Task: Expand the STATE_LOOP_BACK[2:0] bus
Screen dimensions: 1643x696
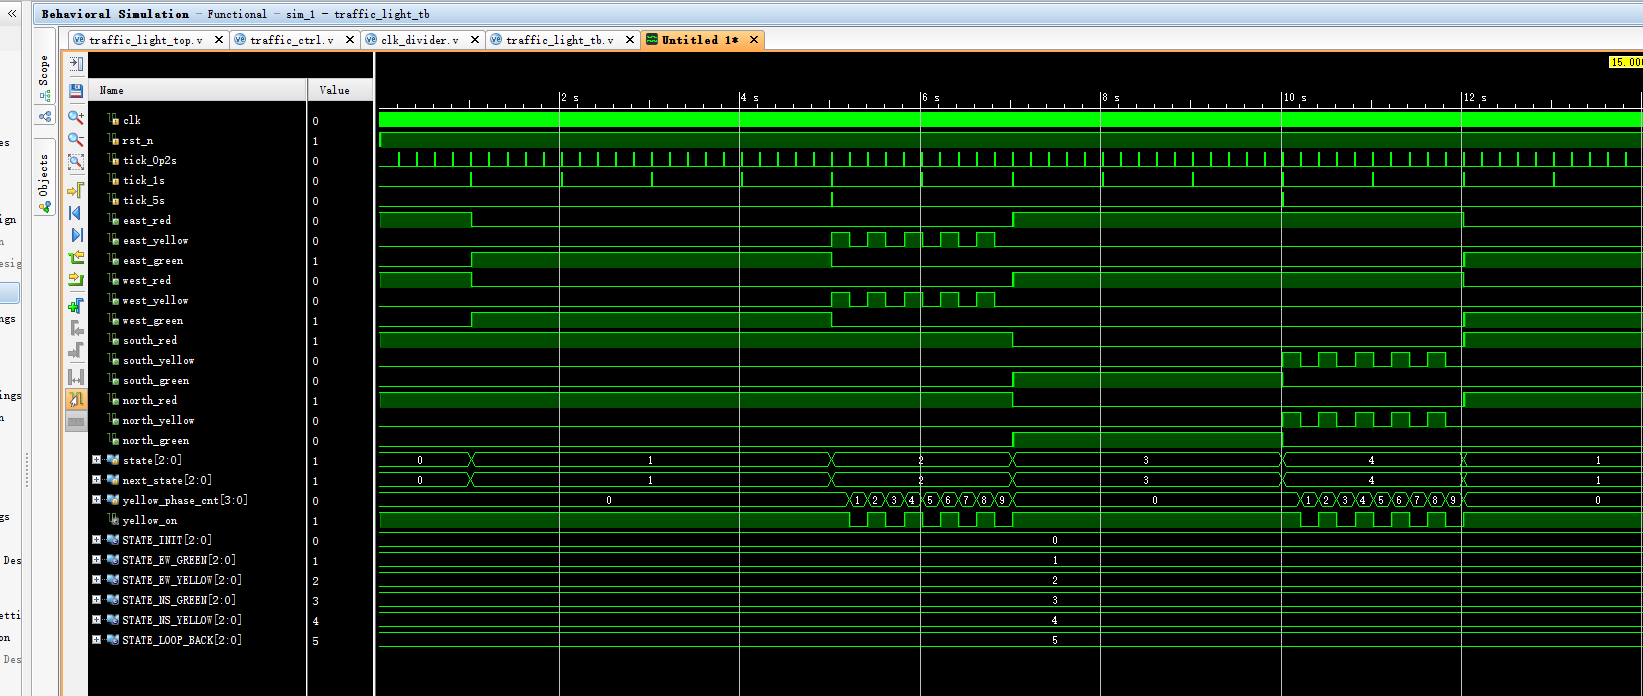Action: pyautogui.click(x=96, y=640)
